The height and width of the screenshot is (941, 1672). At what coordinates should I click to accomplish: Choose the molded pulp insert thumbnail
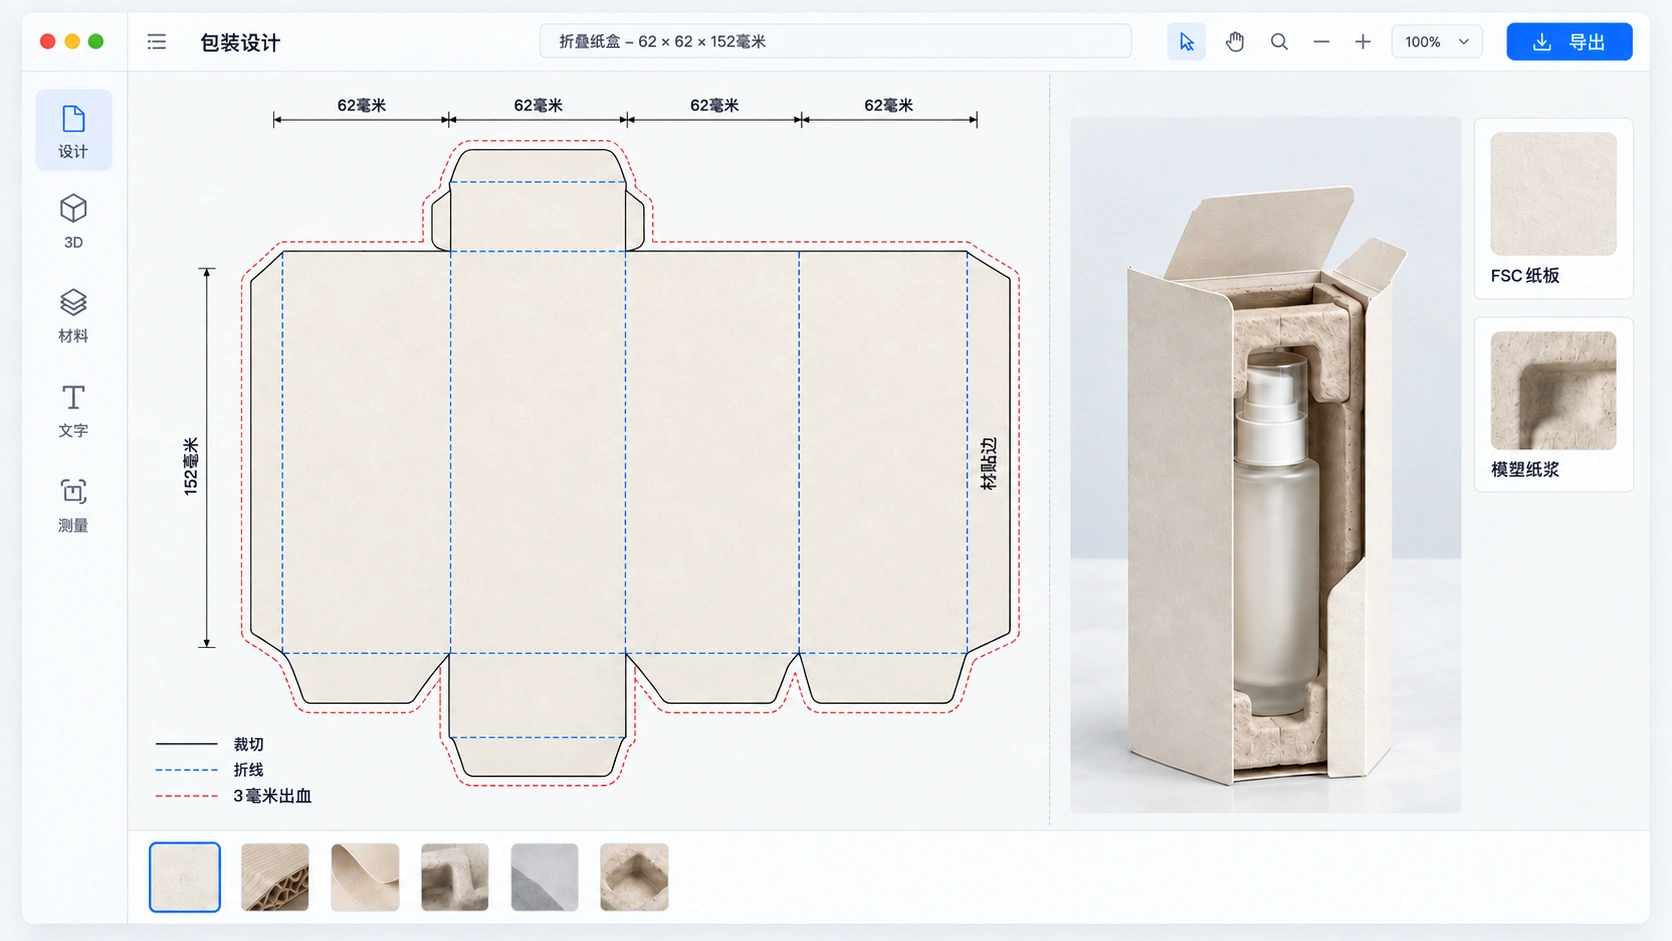[x=455, y=877]
